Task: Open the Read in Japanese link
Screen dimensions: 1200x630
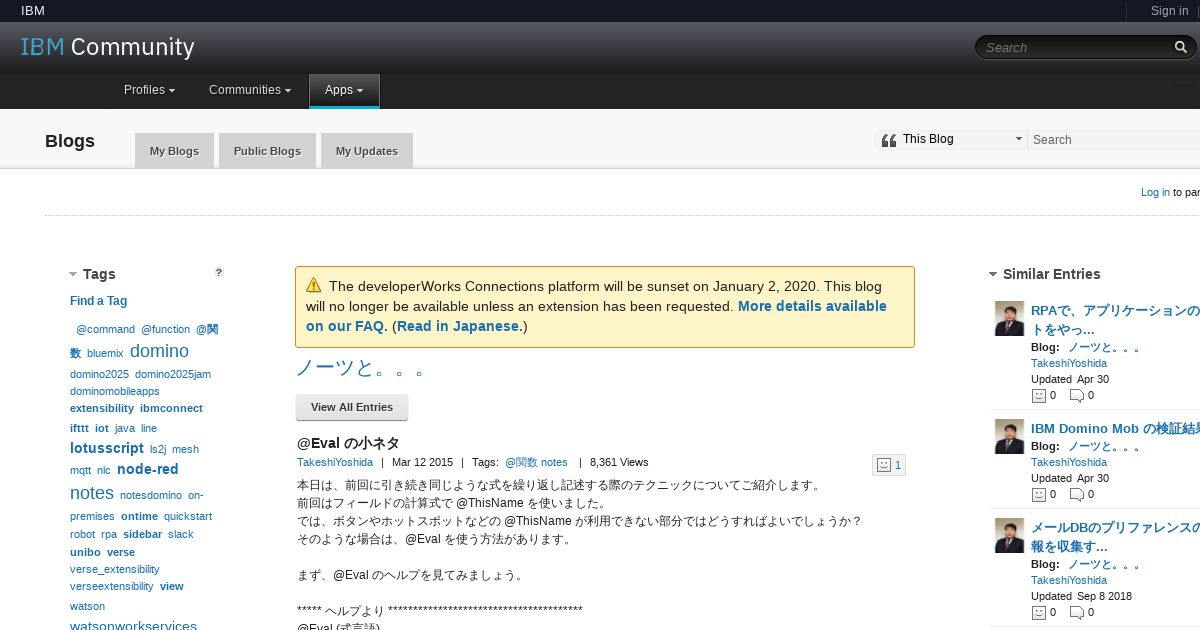Action: coord(459,326)
